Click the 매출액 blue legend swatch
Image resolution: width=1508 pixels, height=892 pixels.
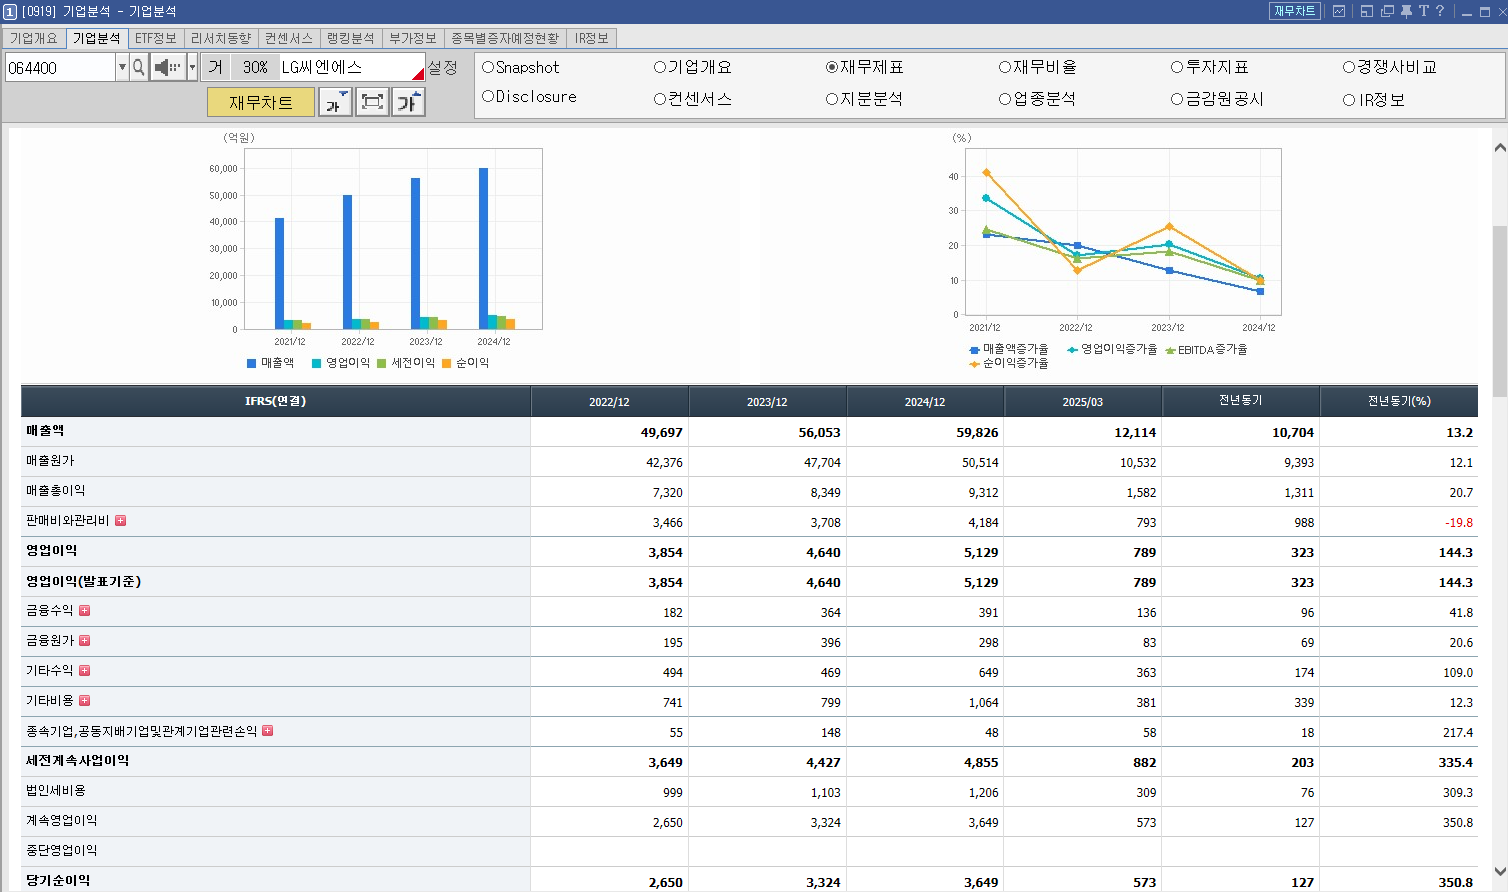252,363
